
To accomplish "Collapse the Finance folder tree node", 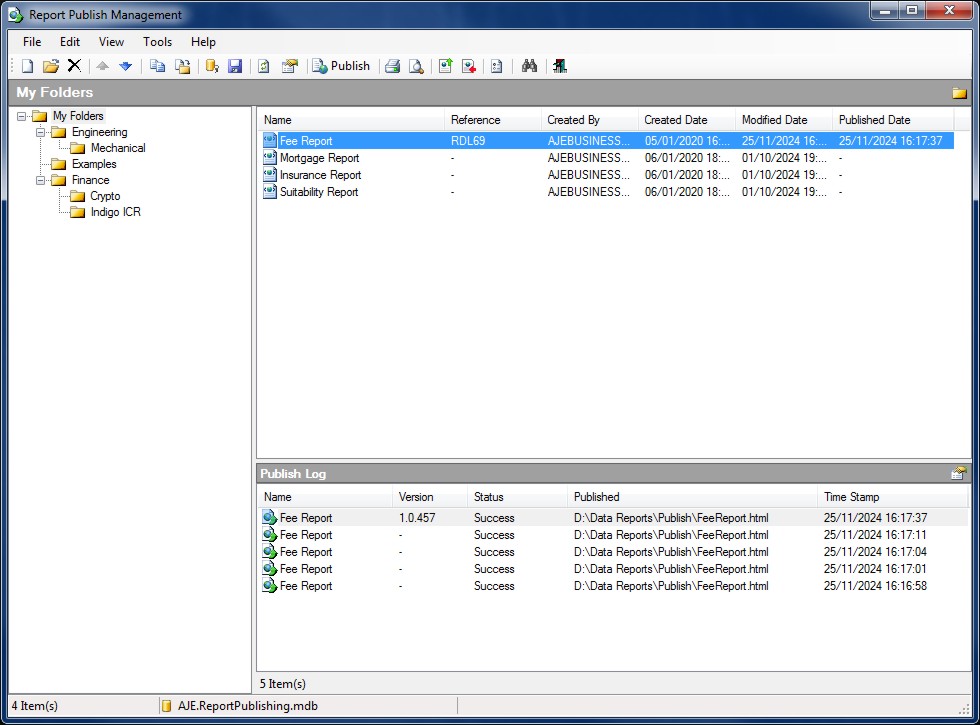I will pyautogui.click(x=41, y=180).
